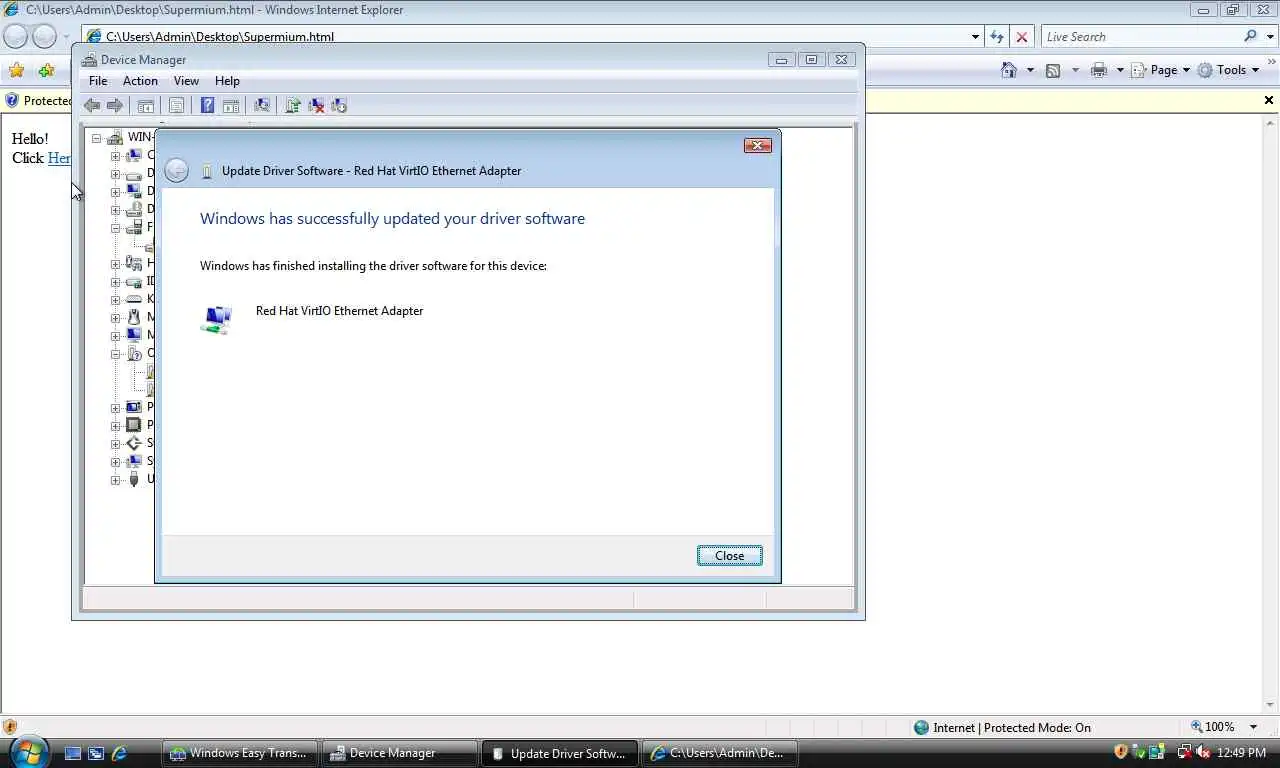The image size is (1280, 768).
Task: Open the Action menu in Device Manager
Action: click(140, 81)
